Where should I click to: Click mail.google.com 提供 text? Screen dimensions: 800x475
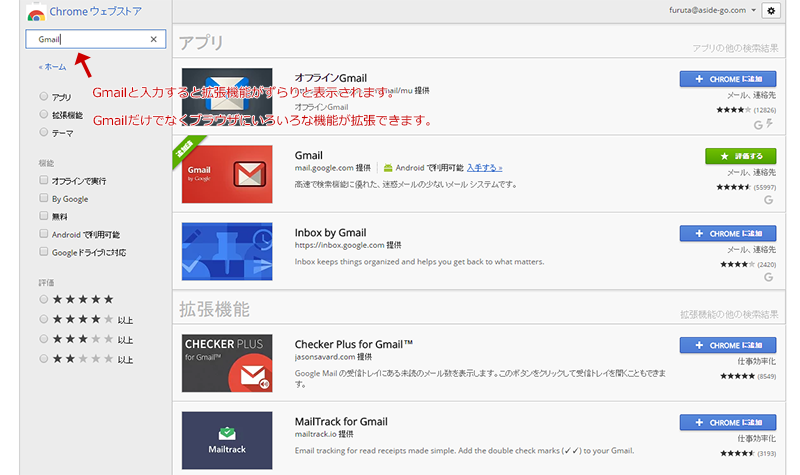333,168
